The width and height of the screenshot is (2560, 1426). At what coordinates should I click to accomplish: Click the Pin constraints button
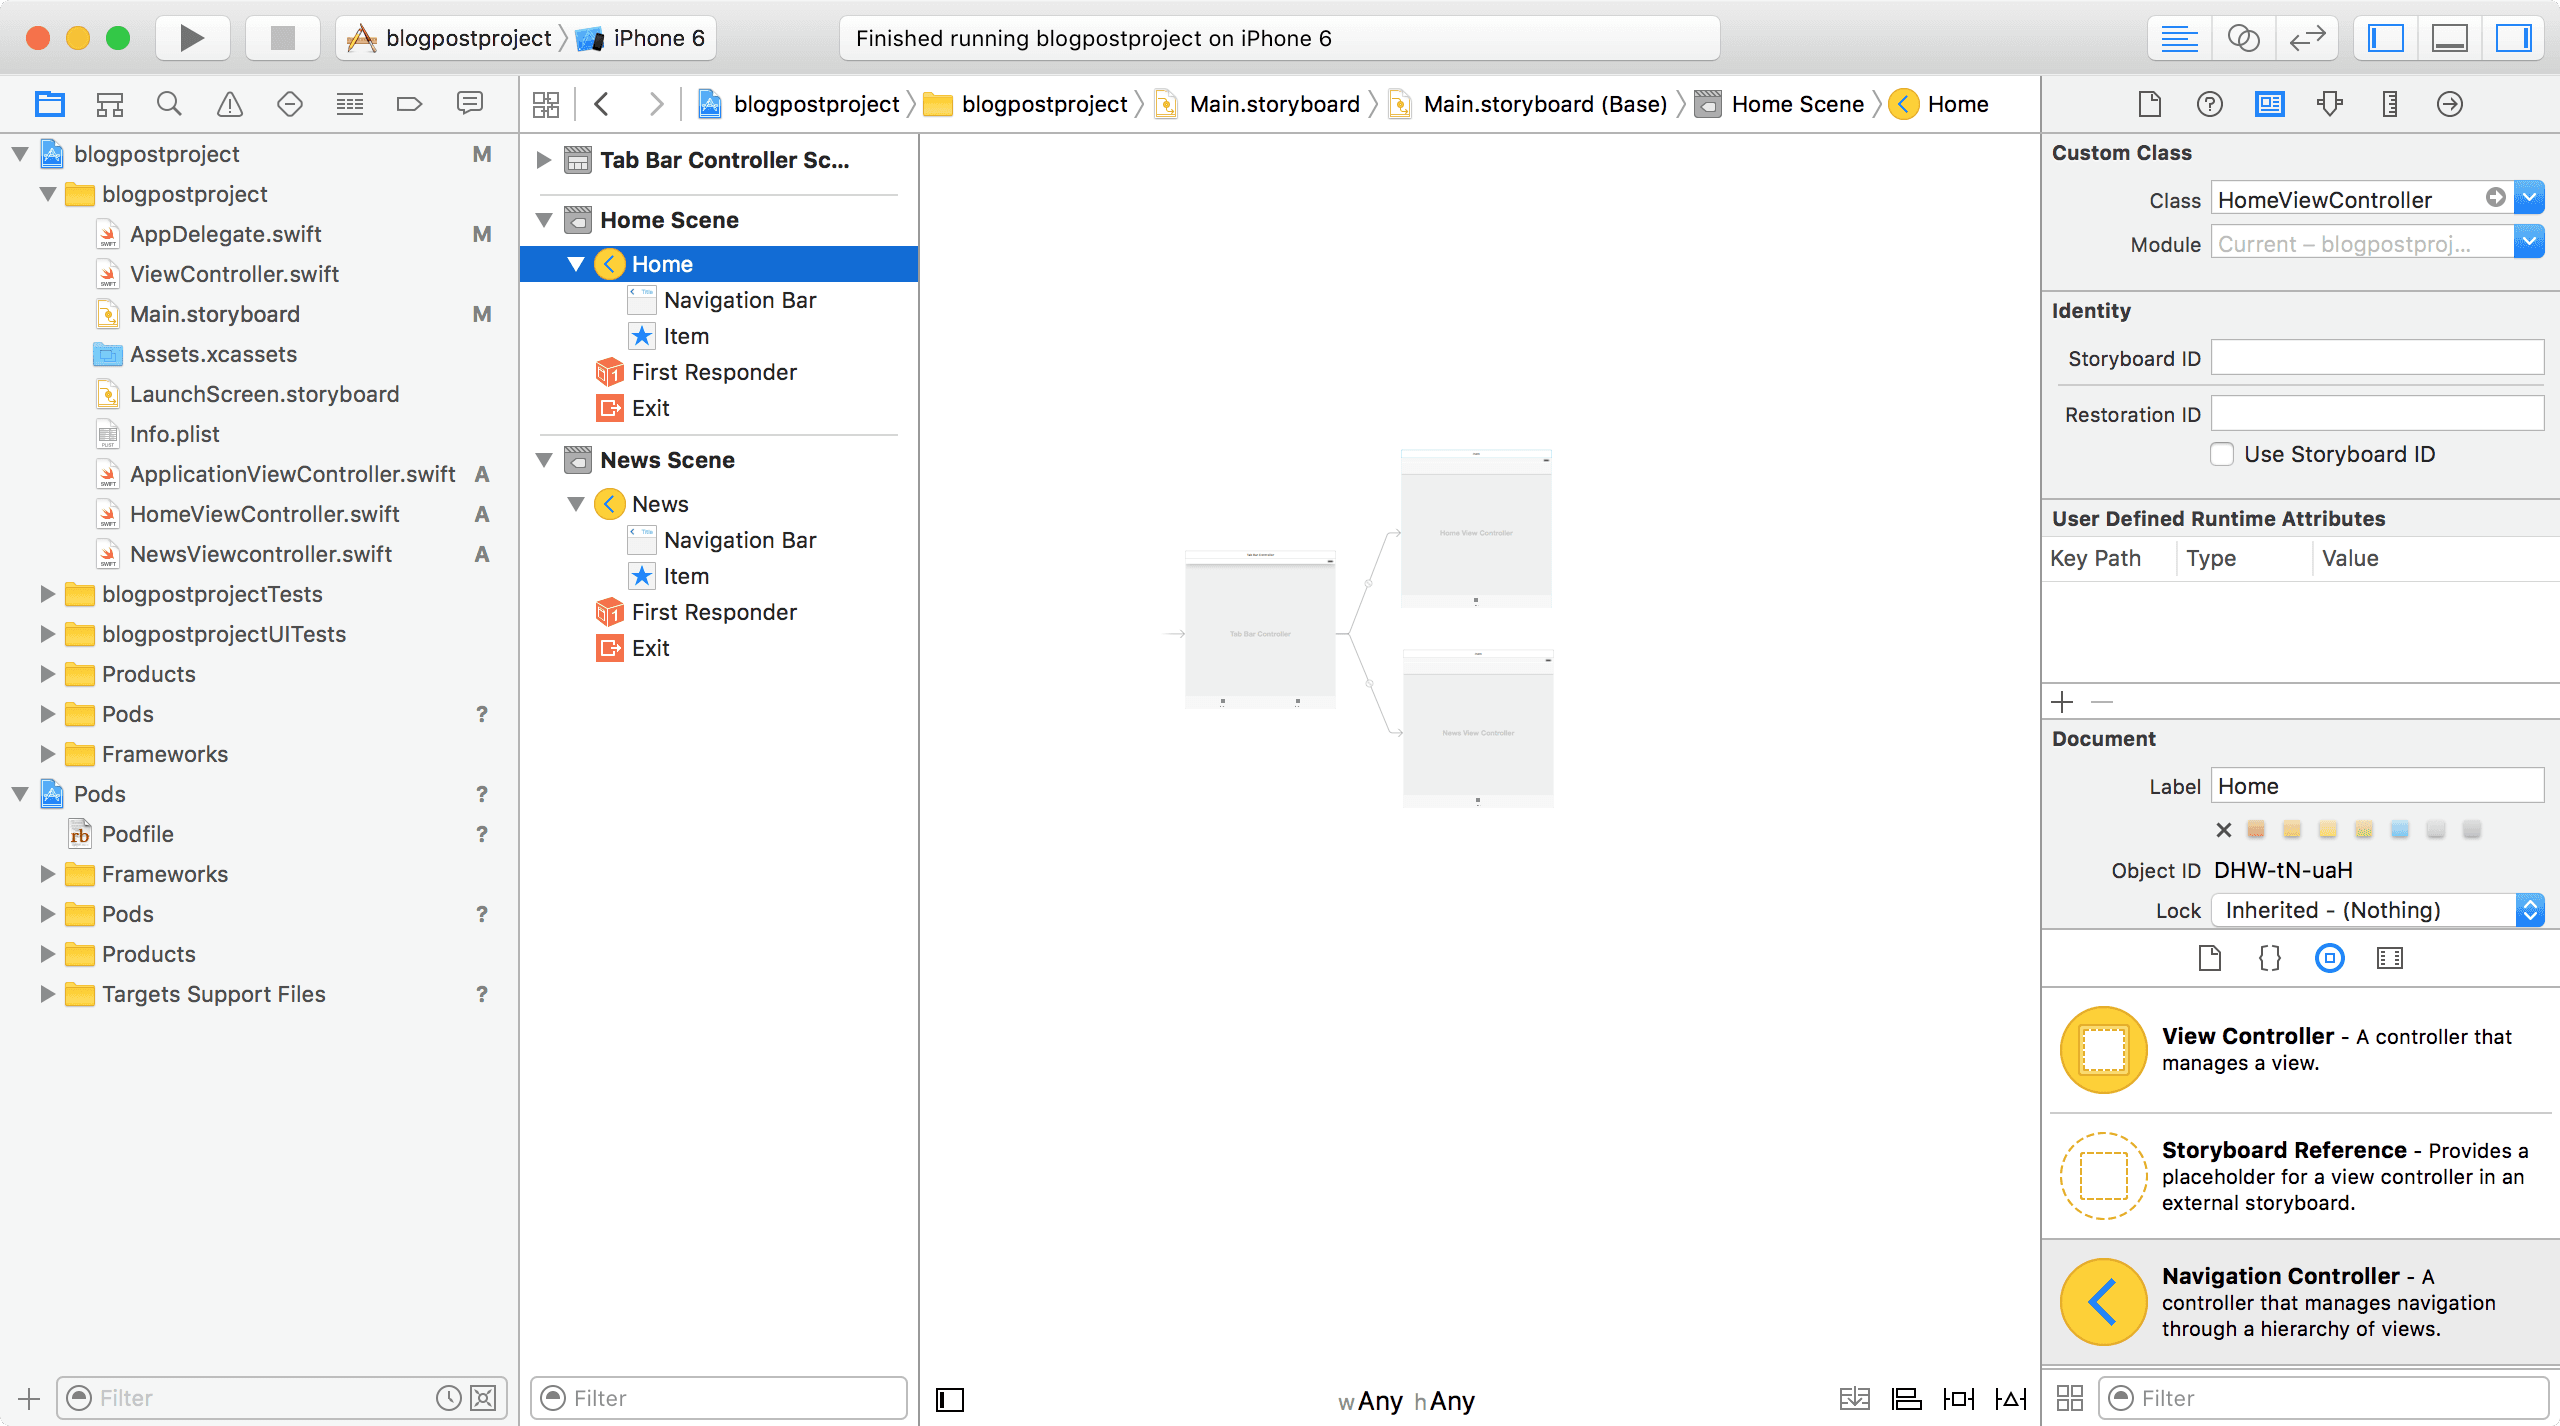pos(1958,1399)
